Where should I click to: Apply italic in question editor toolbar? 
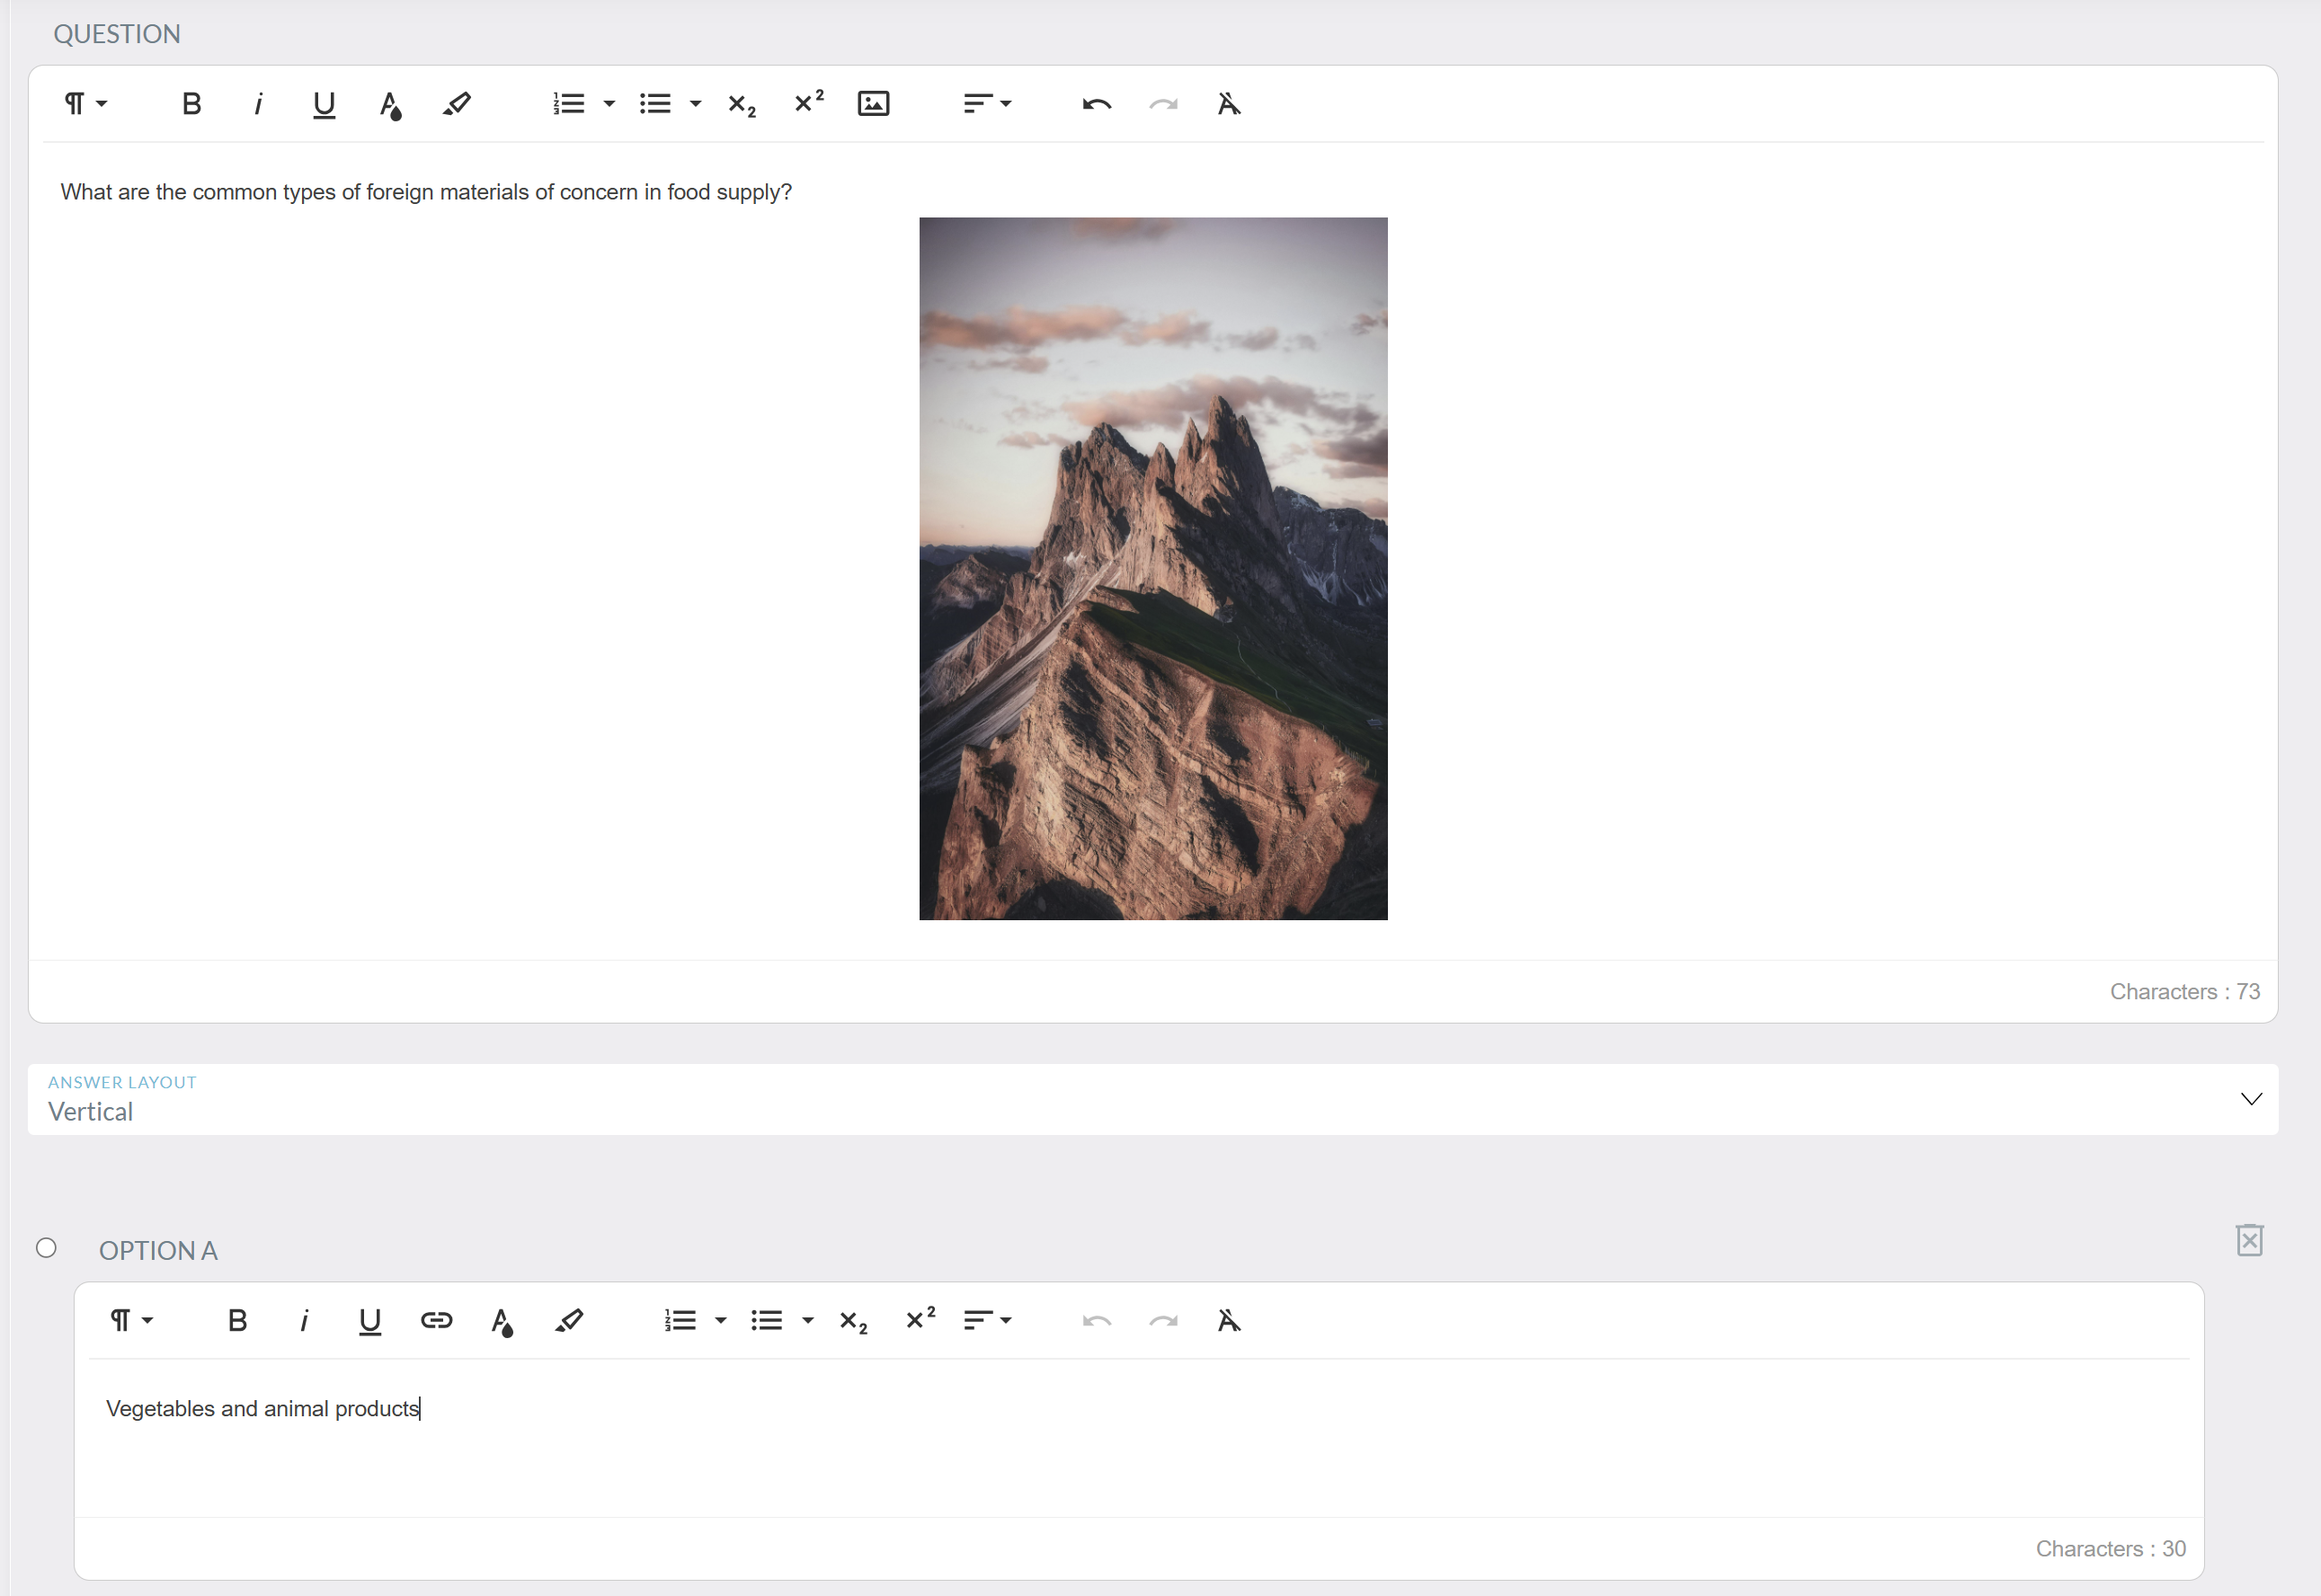point(258,104)
